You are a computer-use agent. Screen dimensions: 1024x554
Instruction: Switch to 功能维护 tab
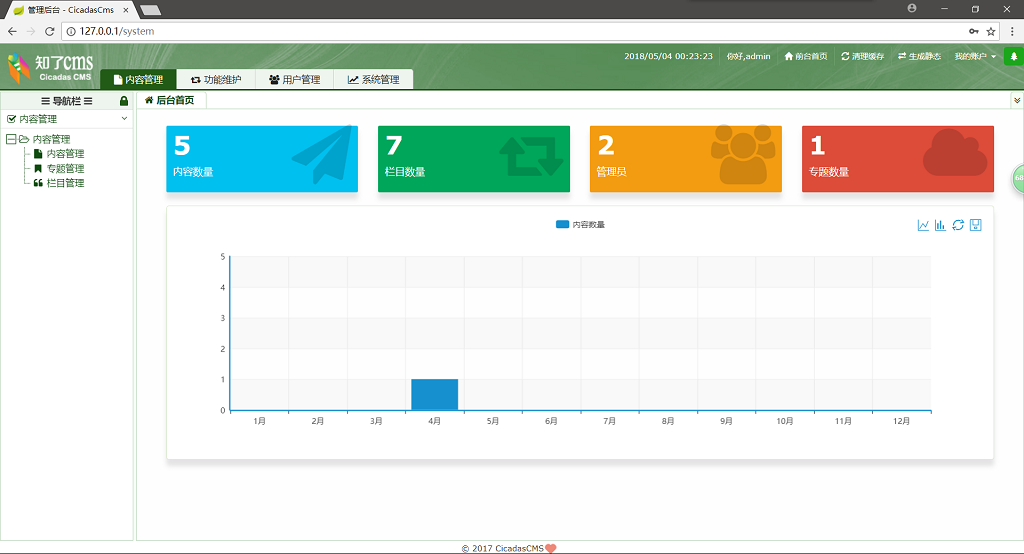215,80
